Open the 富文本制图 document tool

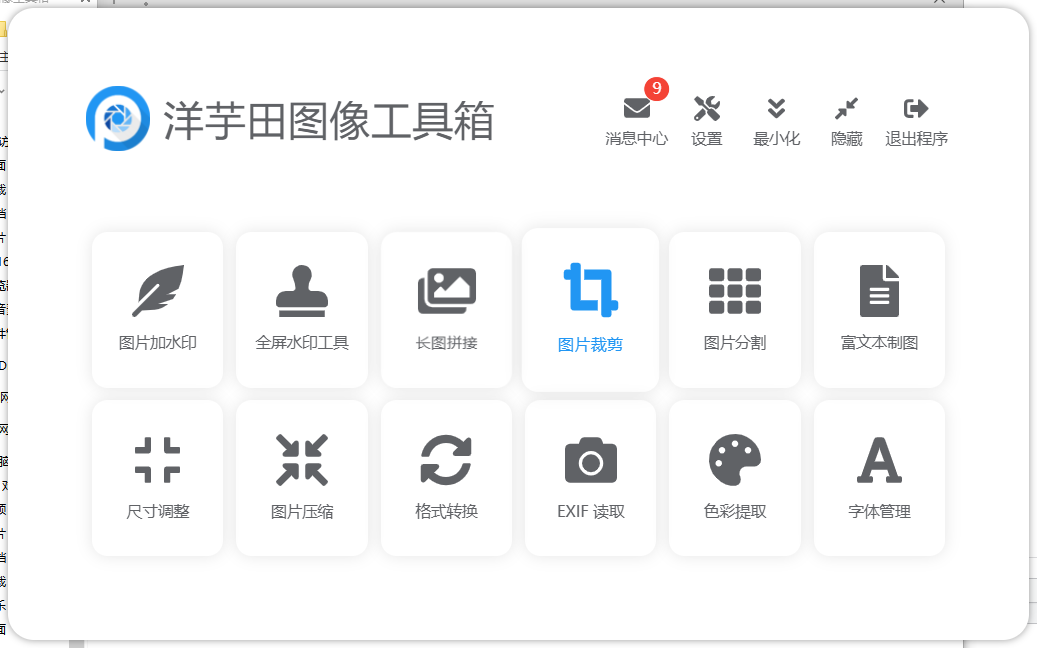pos(879,309)
